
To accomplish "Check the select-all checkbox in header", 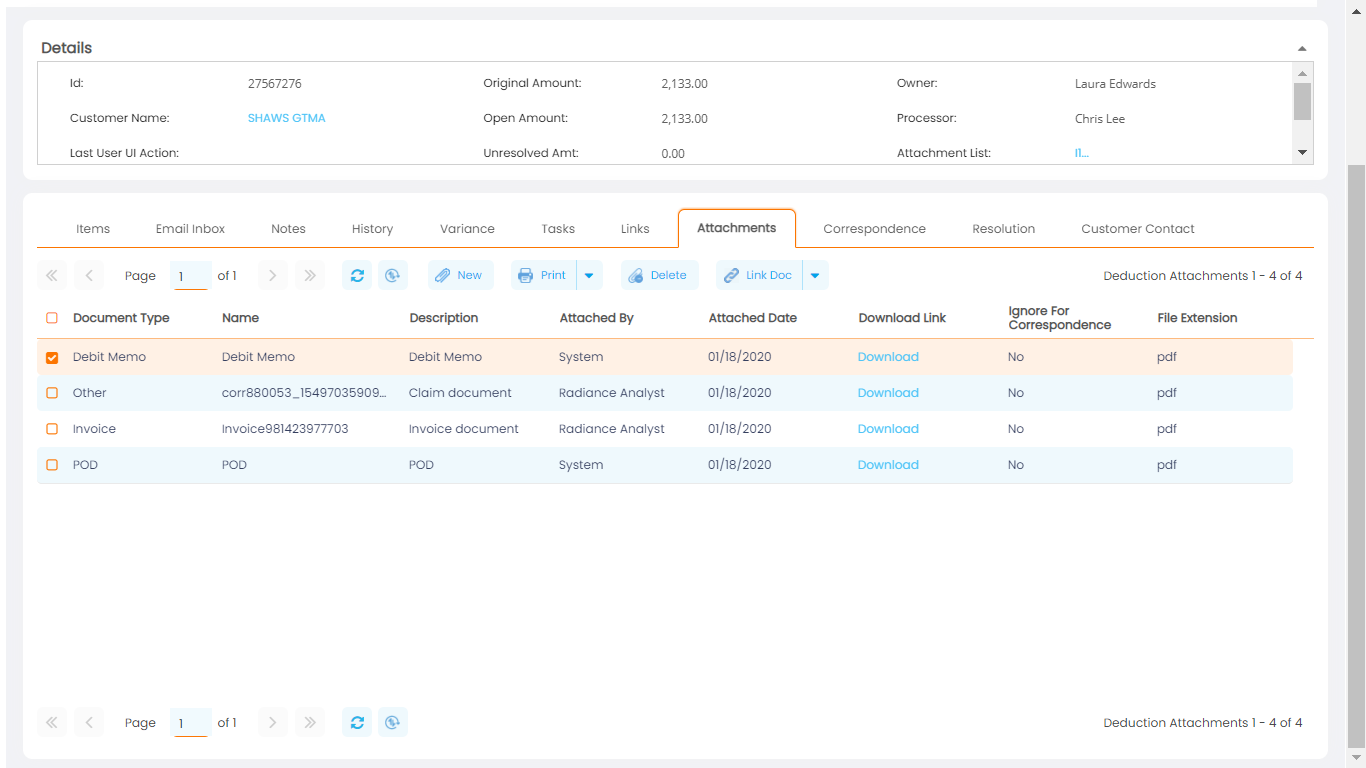I will (x=52, y=317).
